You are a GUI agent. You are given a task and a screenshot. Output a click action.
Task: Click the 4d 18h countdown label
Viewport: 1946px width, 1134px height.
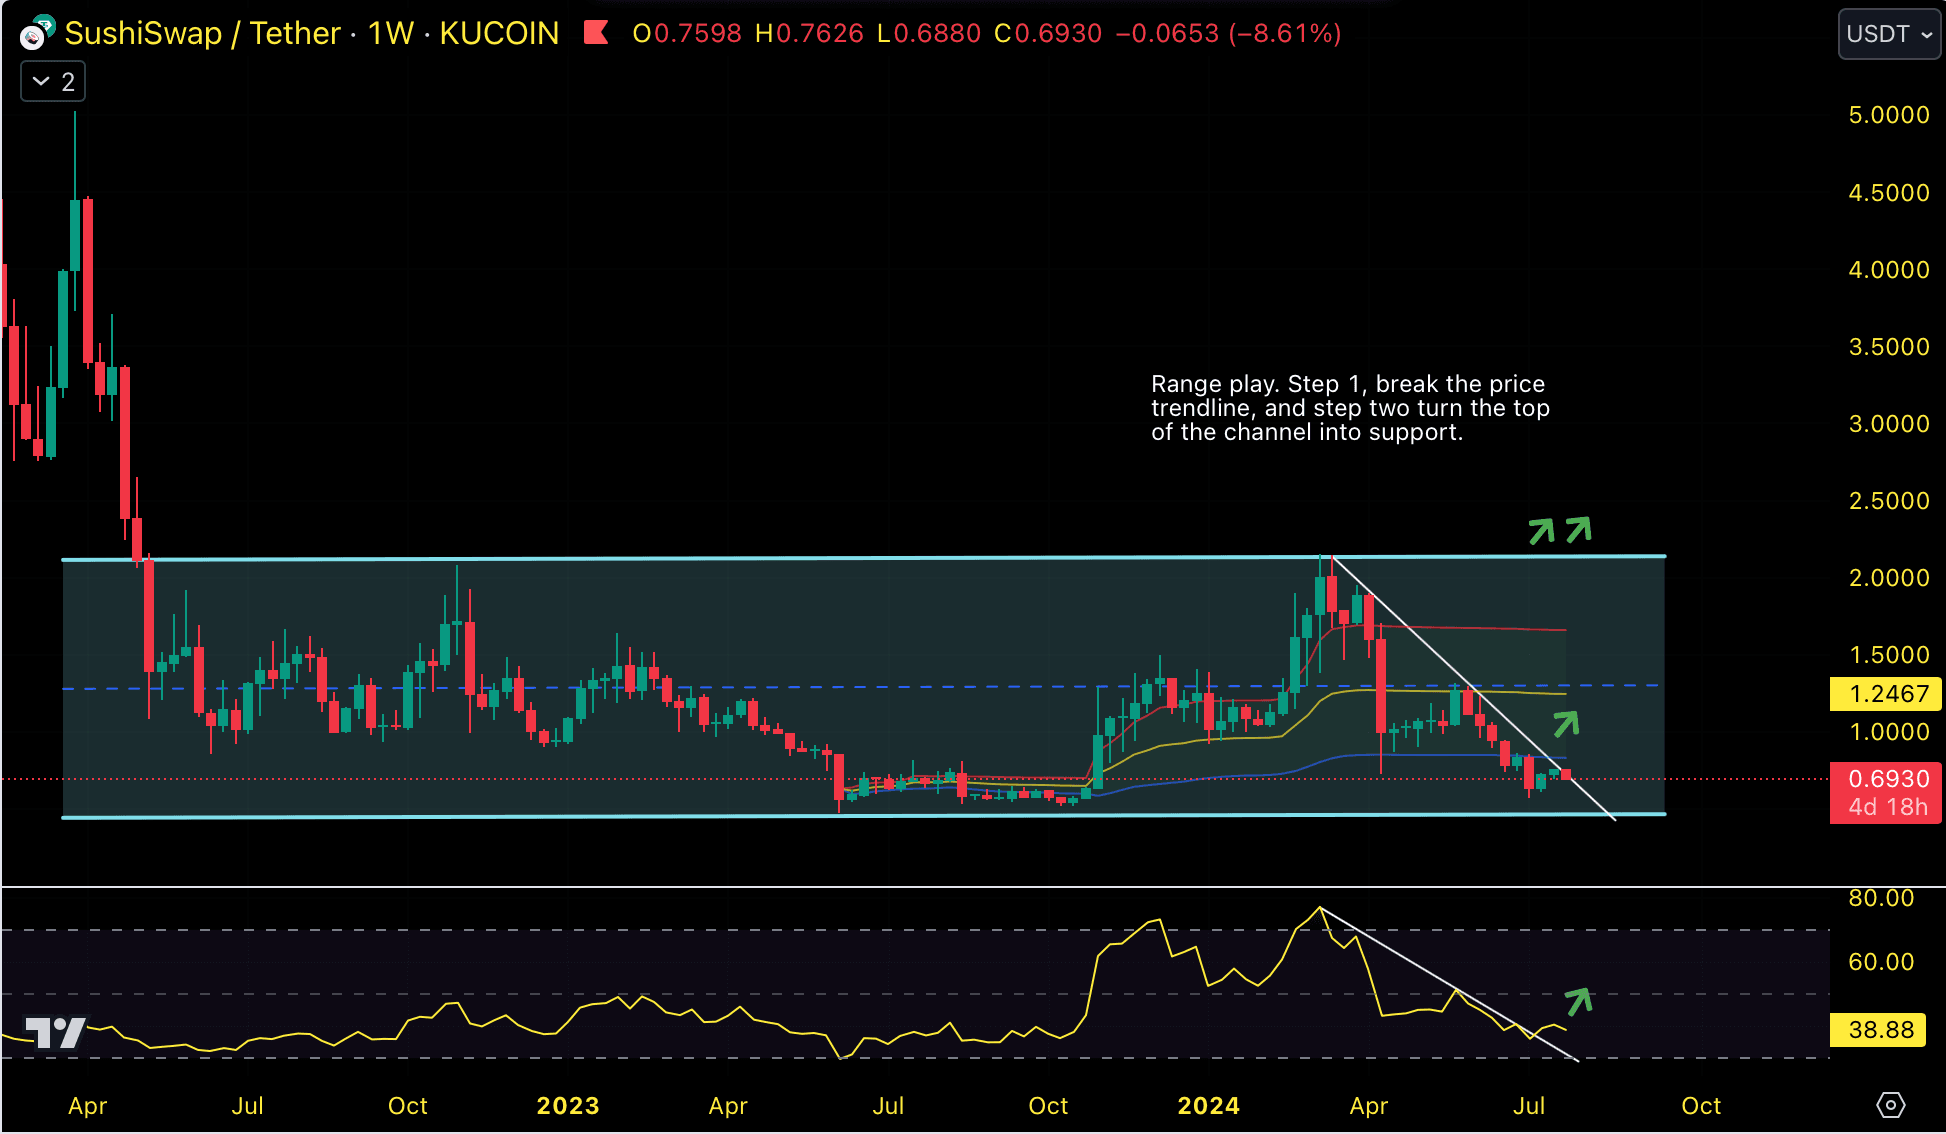click(1887, 808)
